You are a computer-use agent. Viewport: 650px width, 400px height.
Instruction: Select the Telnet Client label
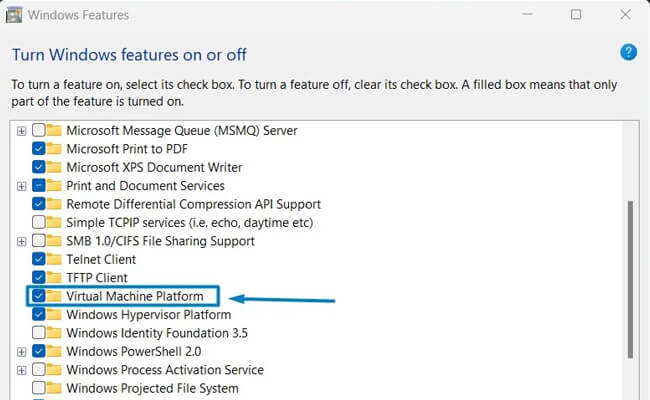[x=101, y=259]
